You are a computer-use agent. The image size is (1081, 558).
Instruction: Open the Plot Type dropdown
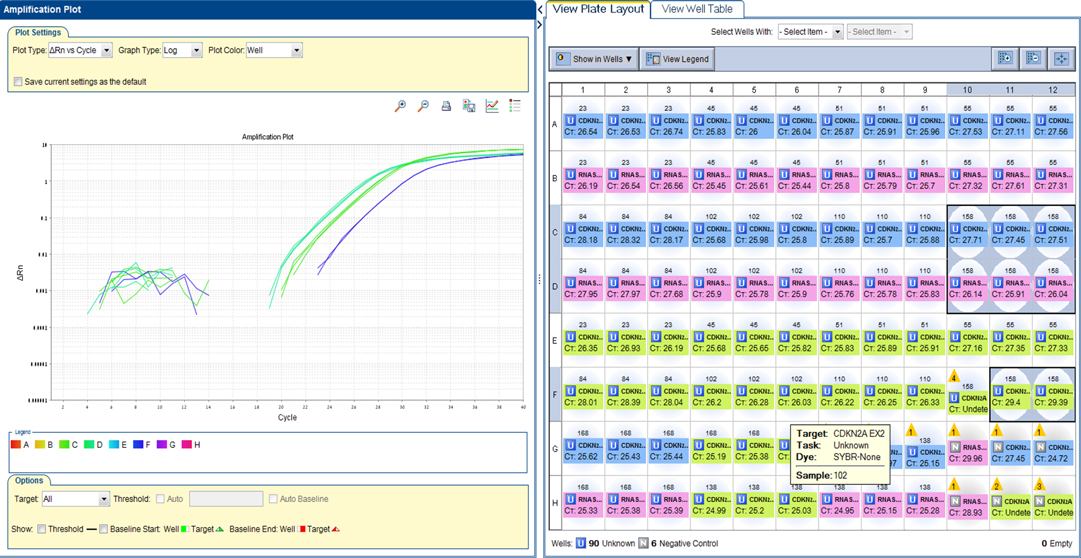pyautogui.click(x=80, y=50)
